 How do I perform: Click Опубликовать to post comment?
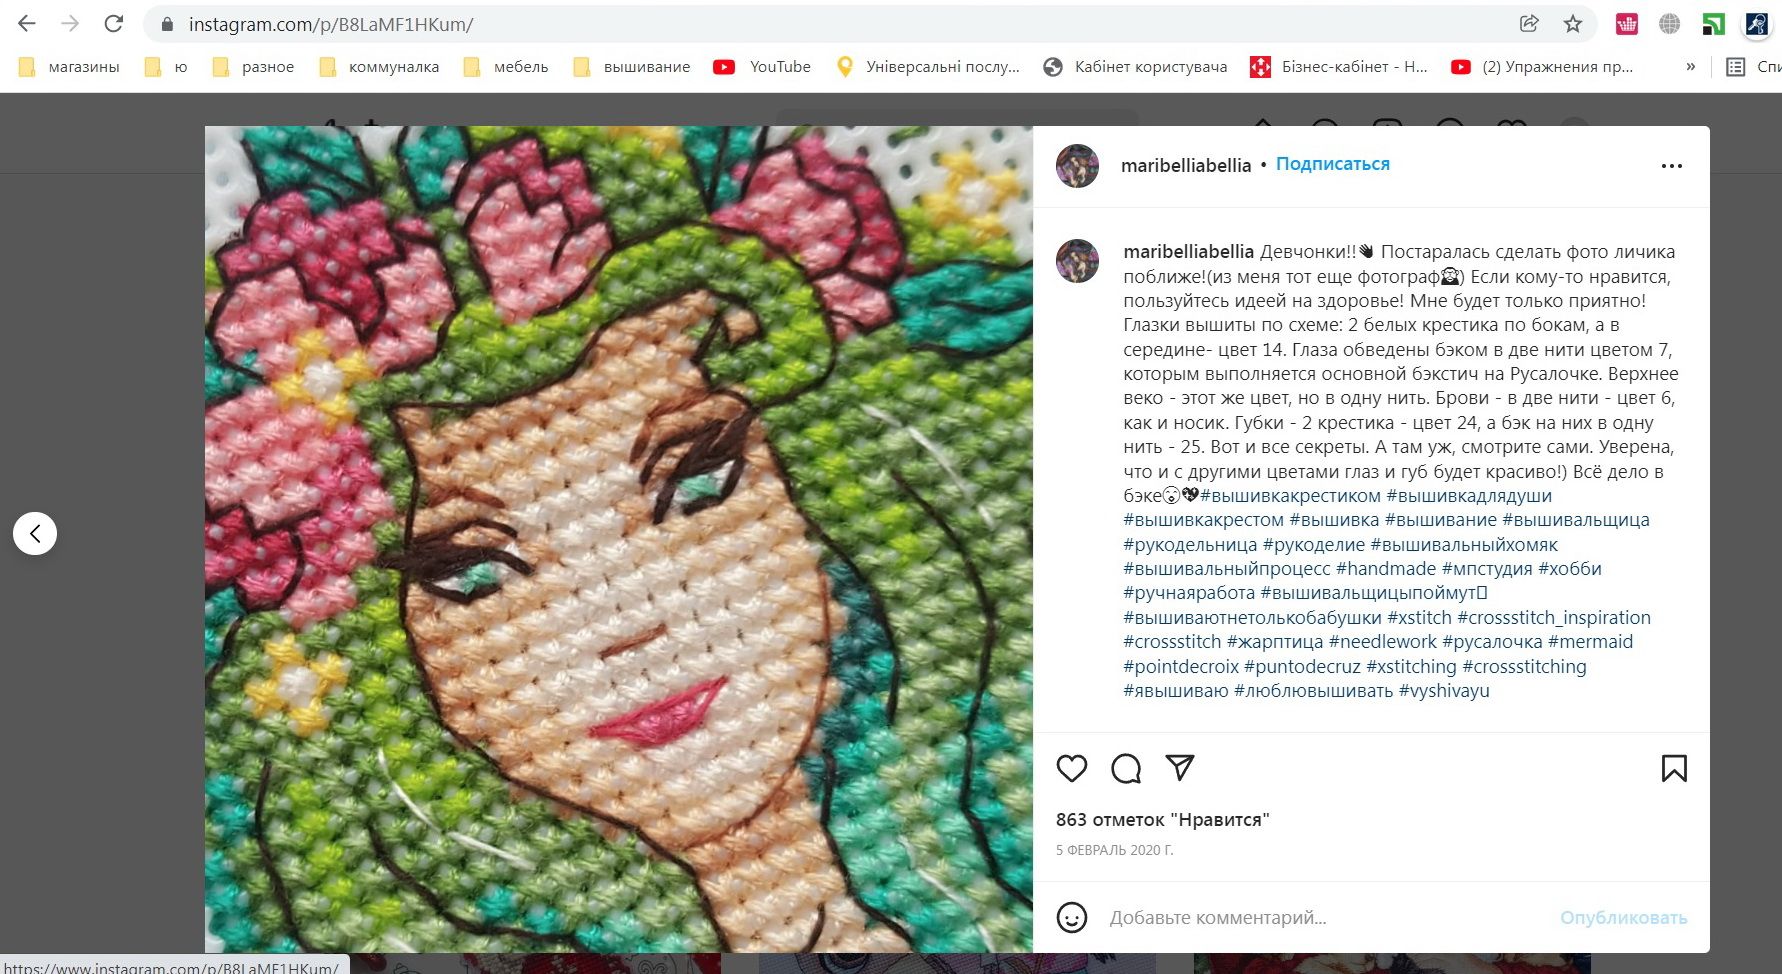[x=1623, y=917]
